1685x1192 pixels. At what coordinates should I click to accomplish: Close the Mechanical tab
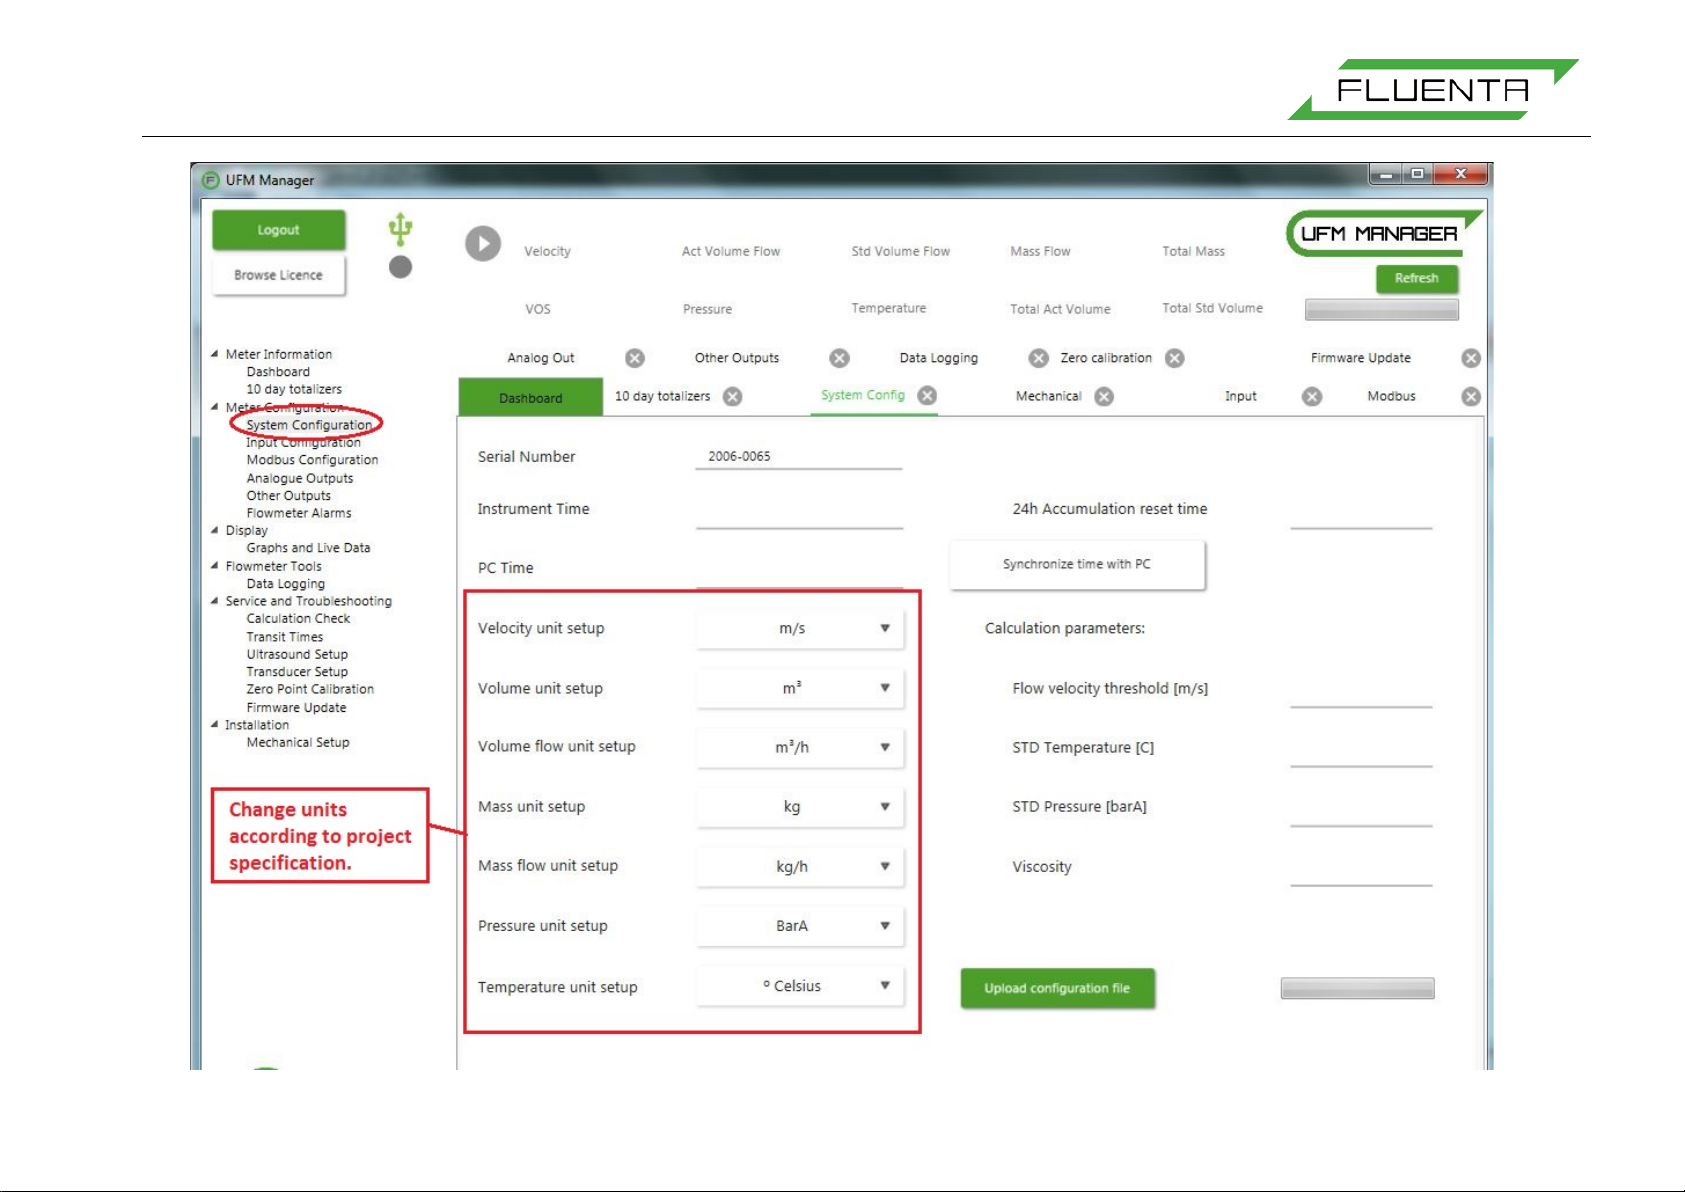[1104, 397]
